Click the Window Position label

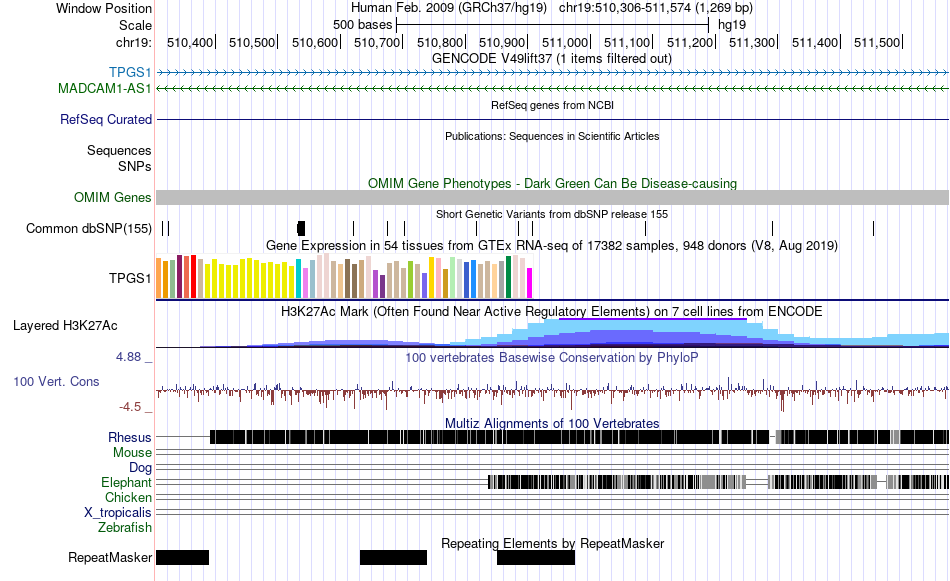click(x=104, y=8)
